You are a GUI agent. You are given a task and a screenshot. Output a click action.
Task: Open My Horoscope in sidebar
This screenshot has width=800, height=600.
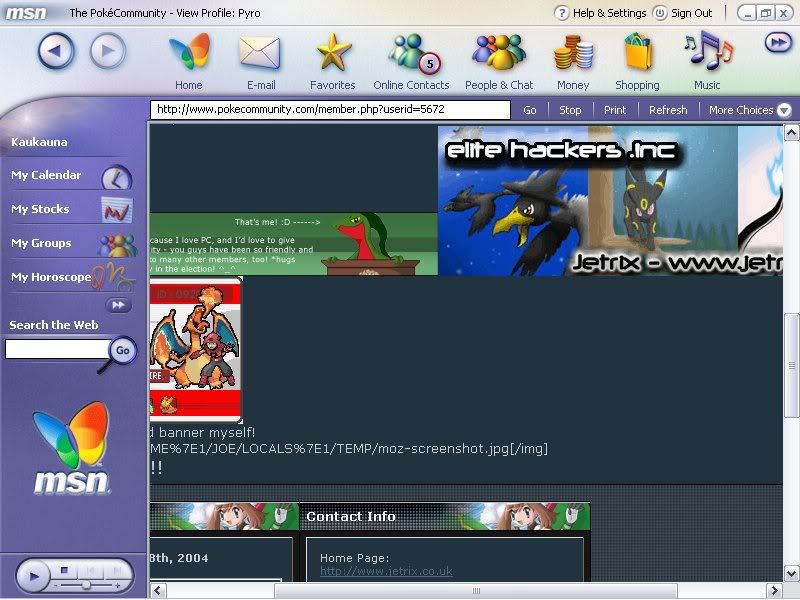51,277
